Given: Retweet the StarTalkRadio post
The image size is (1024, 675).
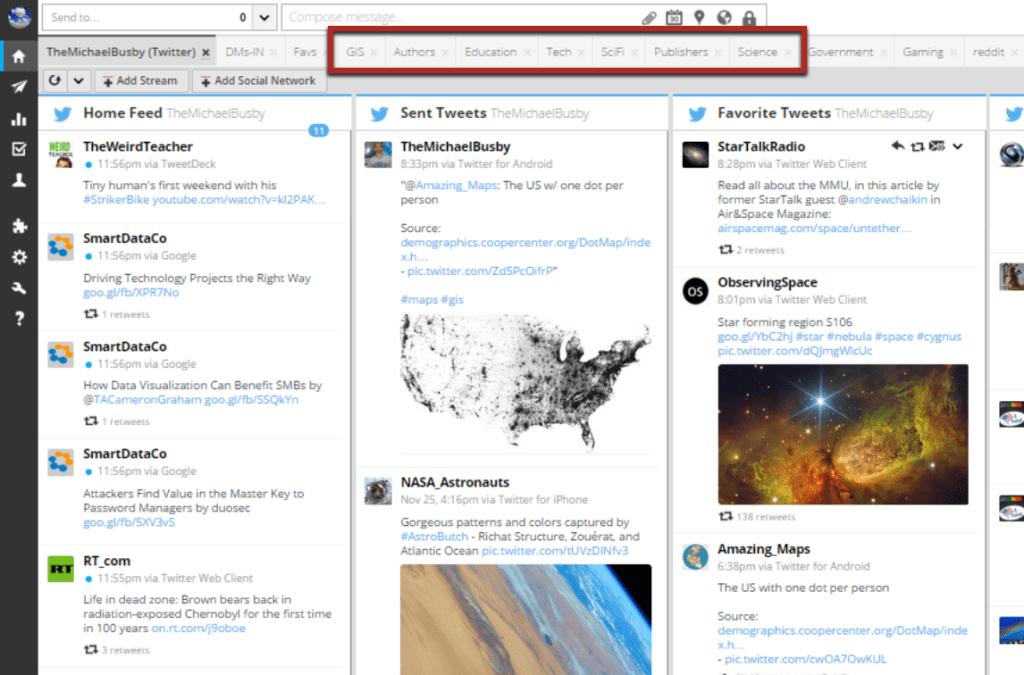Looking at the screenshot, I should 919,147.
